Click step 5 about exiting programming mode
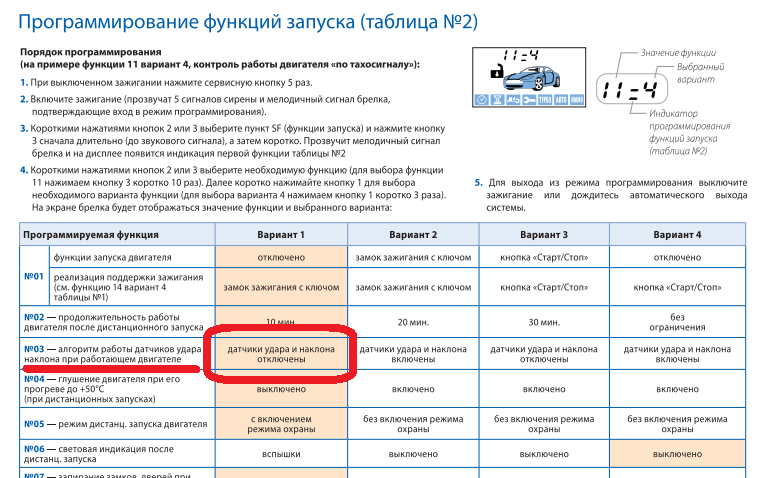 611,195
